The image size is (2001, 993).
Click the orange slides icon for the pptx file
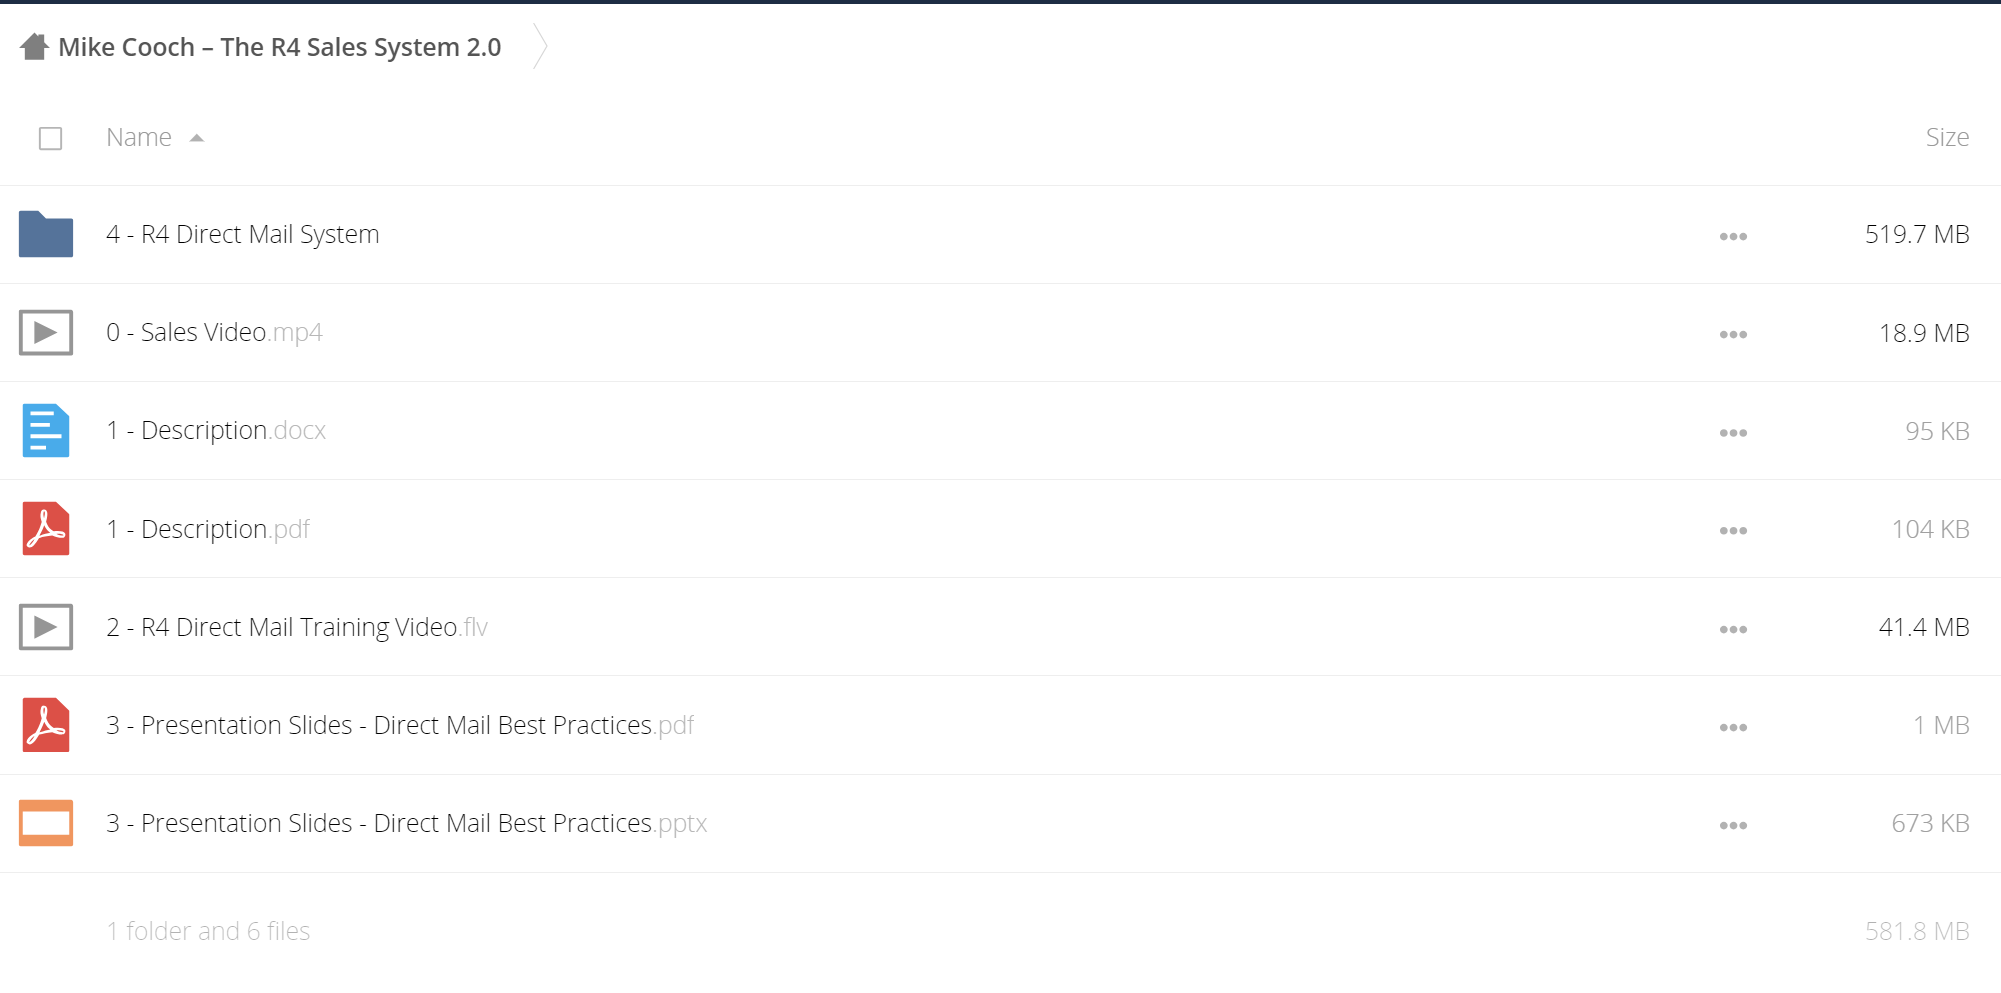[46, 823]
